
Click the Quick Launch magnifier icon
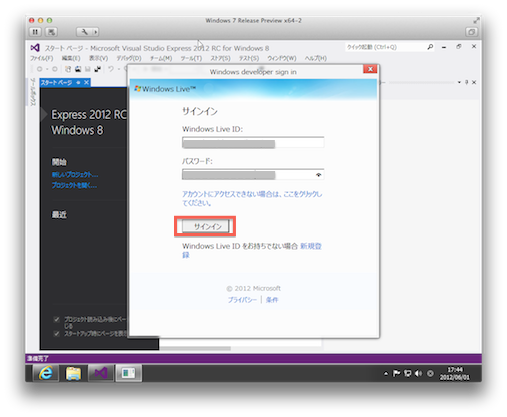(x=430, y=47)
